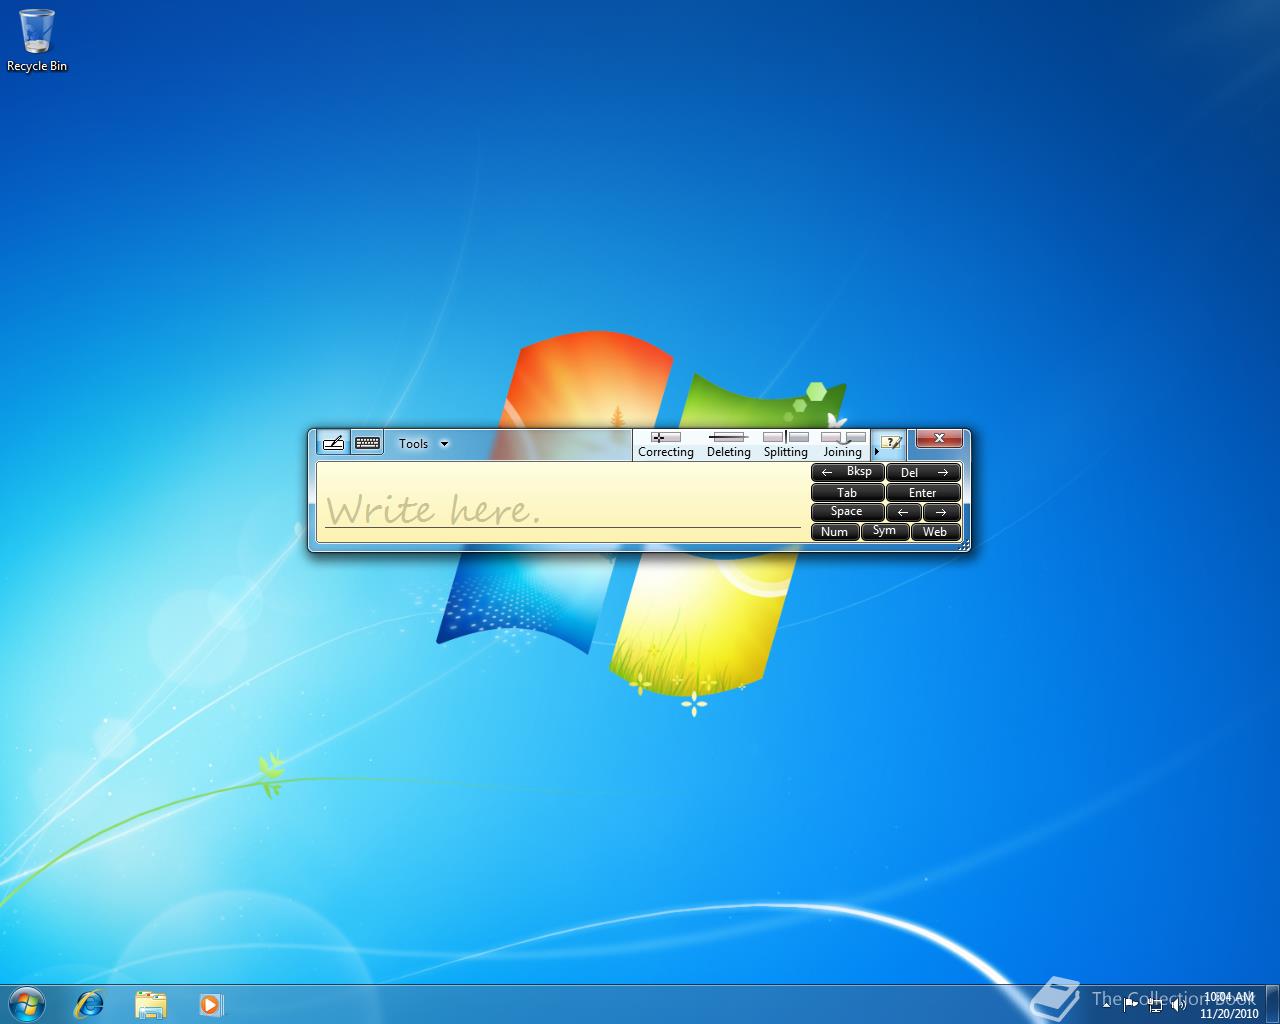Screen dimensions: 1280x1024
Task: Click the right arrow cursor key
Action: (x=942, y=512)
